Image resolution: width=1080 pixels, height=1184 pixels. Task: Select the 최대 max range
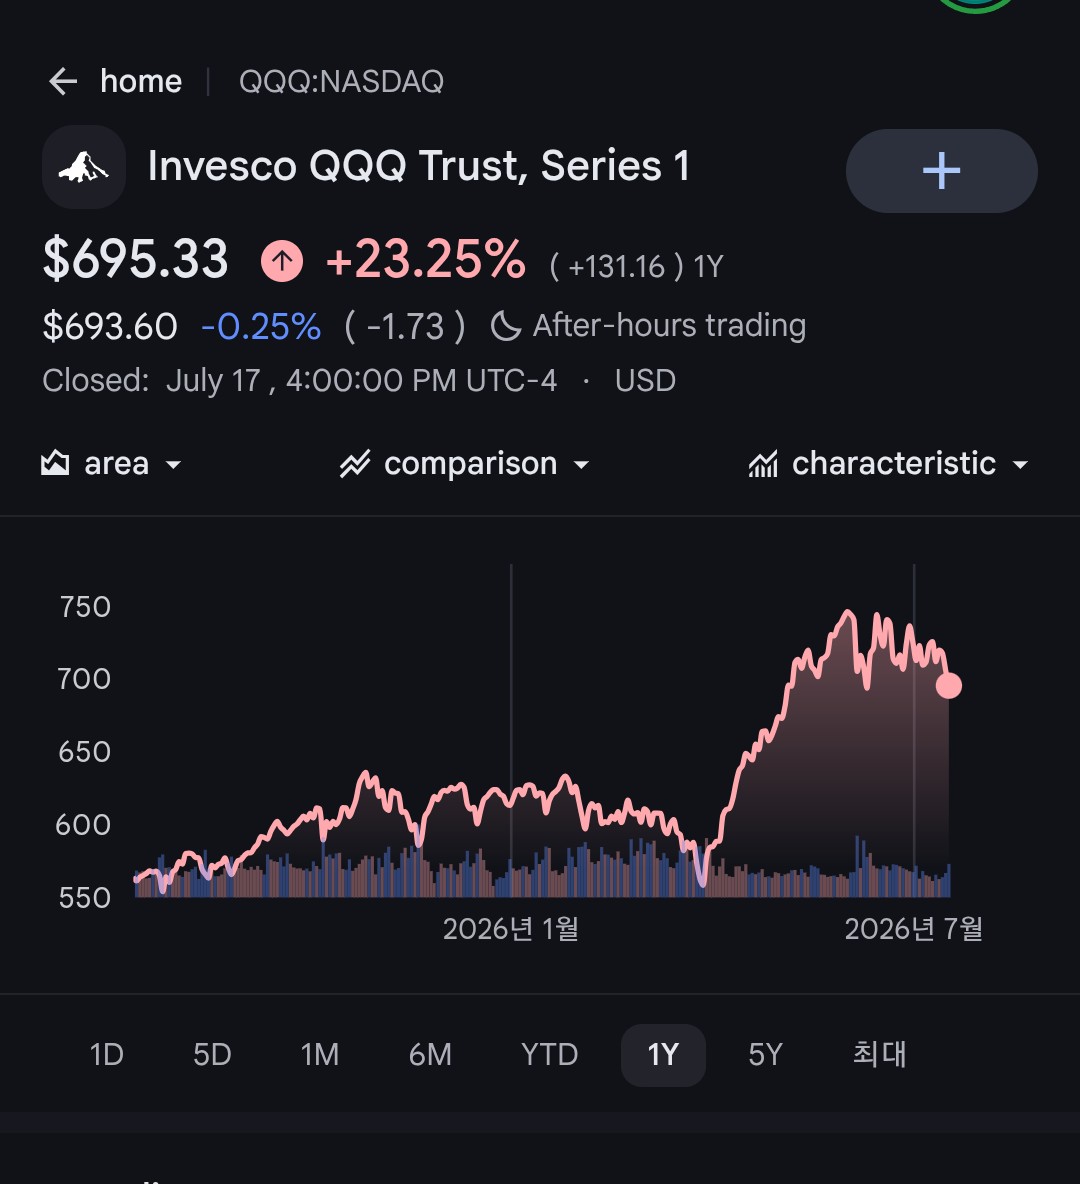click(x=880, y=1055)
